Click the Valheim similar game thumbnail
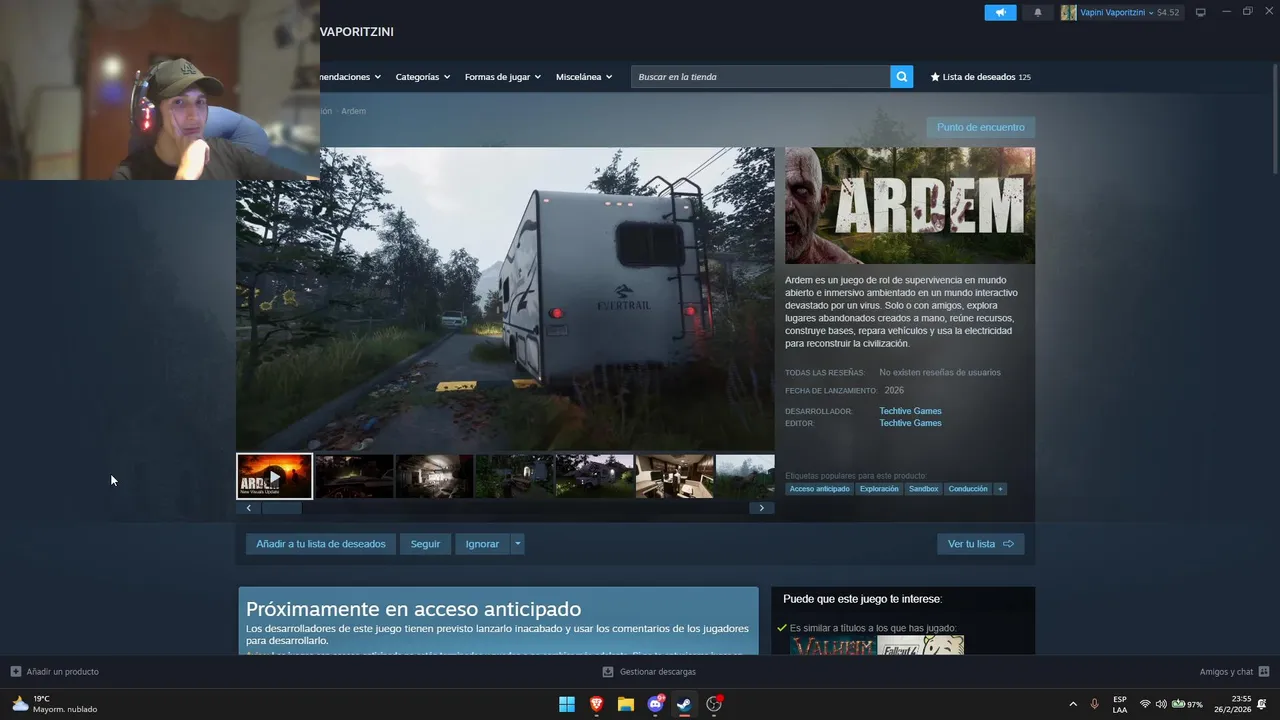 pyautogui.click(x=832, y=646)
